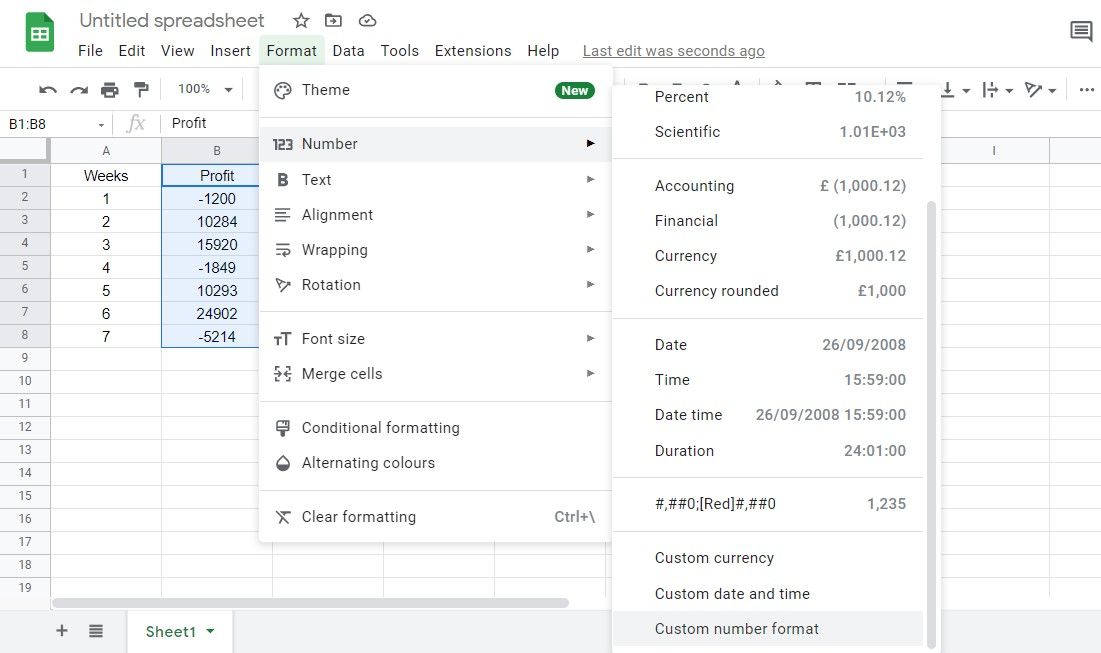Click the Google Sheets home logo
The width and height of the screenshot is (1101, 653).
tap(40, 33)
